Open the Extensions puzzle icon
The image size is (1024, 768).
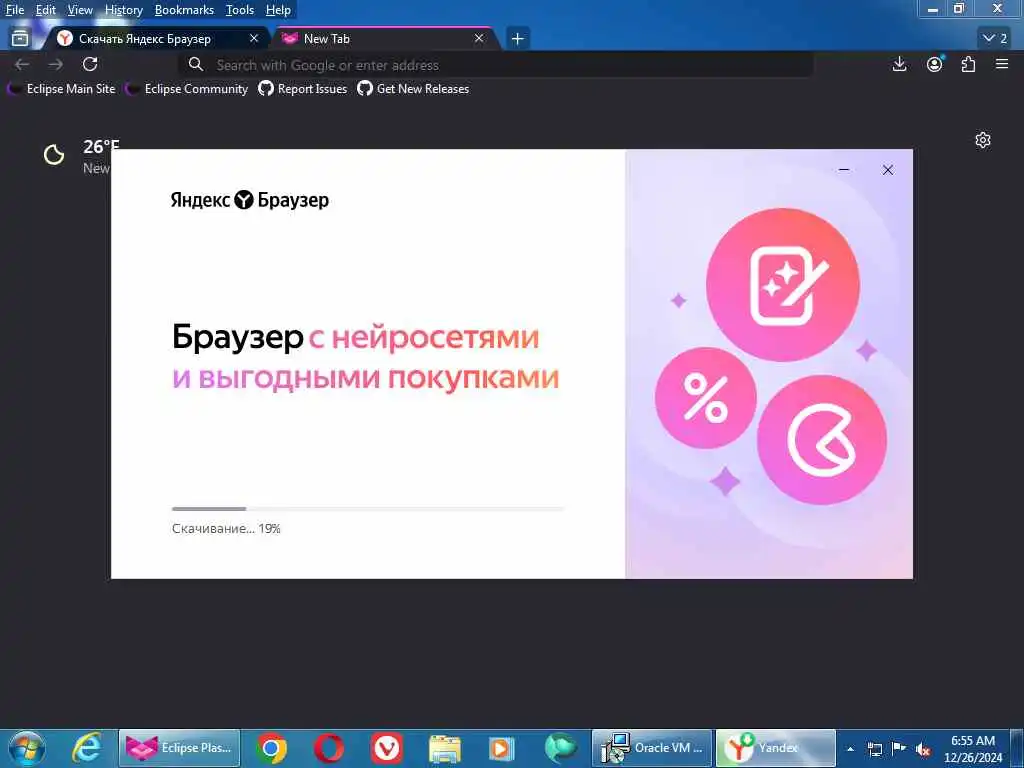(x=968, y=64)
